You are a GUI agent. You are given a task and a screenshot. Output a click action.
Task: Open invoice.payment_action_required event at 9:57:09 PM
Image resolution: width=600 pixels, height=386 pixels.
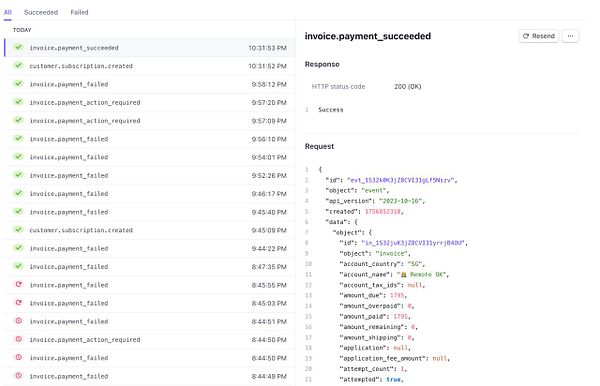(150, 121)
